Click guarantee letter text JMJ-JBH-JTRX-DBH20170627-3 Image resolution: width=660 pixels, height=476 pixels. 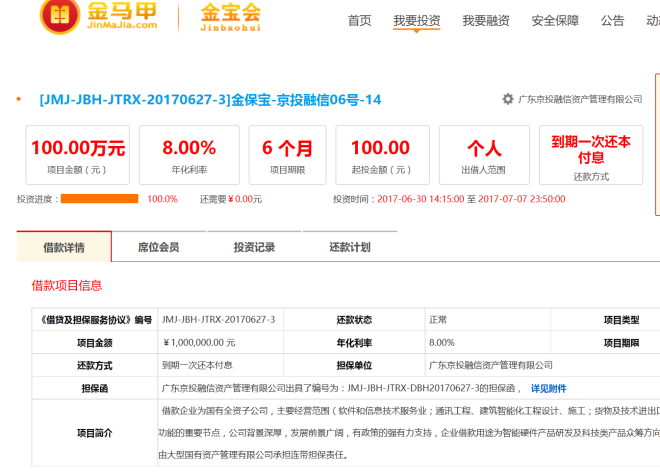click(x=414, y=388)
